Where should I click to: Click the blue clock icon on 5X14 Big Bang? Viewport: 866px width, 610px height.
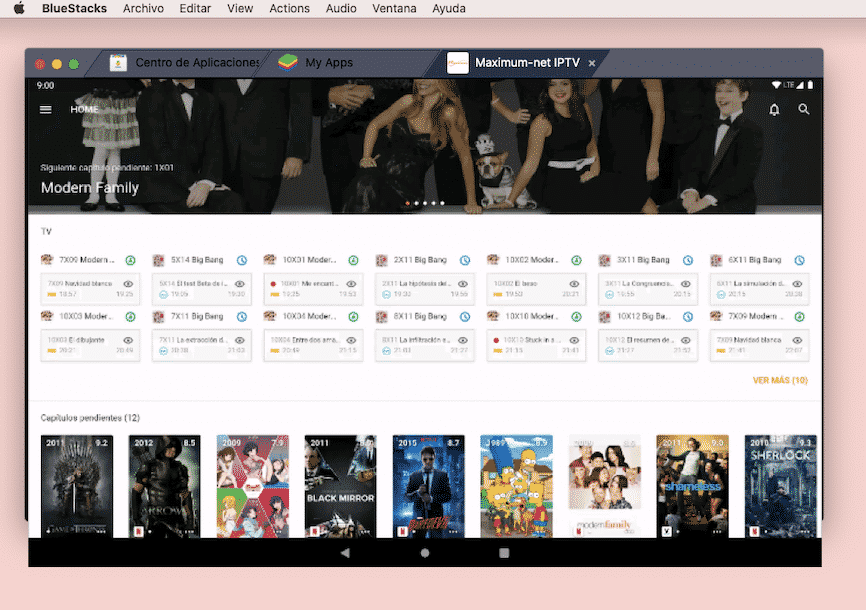pos(242,259)
